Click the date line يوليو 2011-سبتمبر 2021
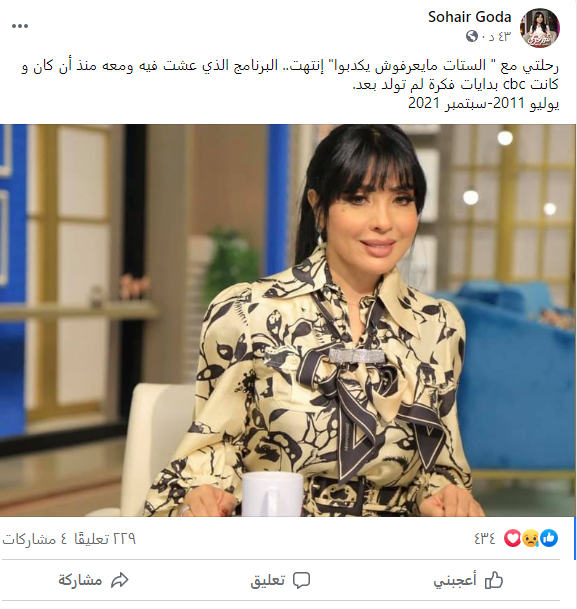The height and width of the screenshot is (609, 577). pyautogui.click(x=483, y=103)
